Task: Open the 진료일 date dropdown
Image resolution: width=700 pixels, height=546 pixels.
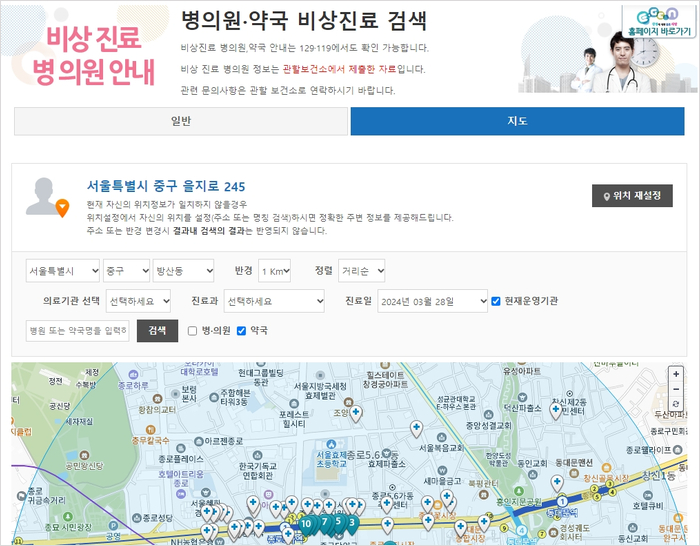Action: pyautogui.click(x=433, y=301)
